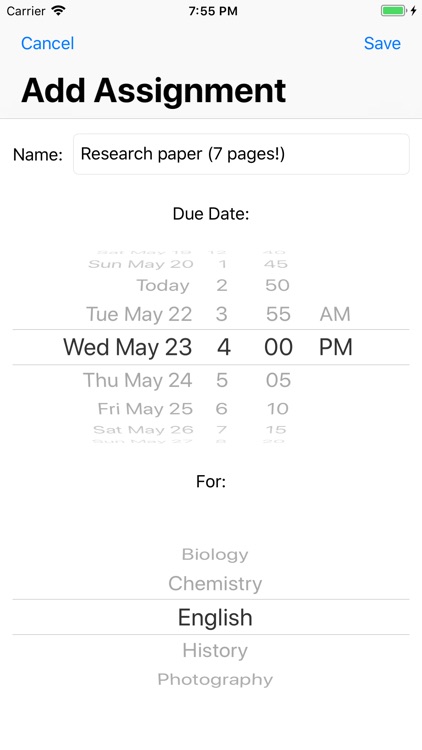
Task: Tap PM in the time picker
Action: point(336,347)
